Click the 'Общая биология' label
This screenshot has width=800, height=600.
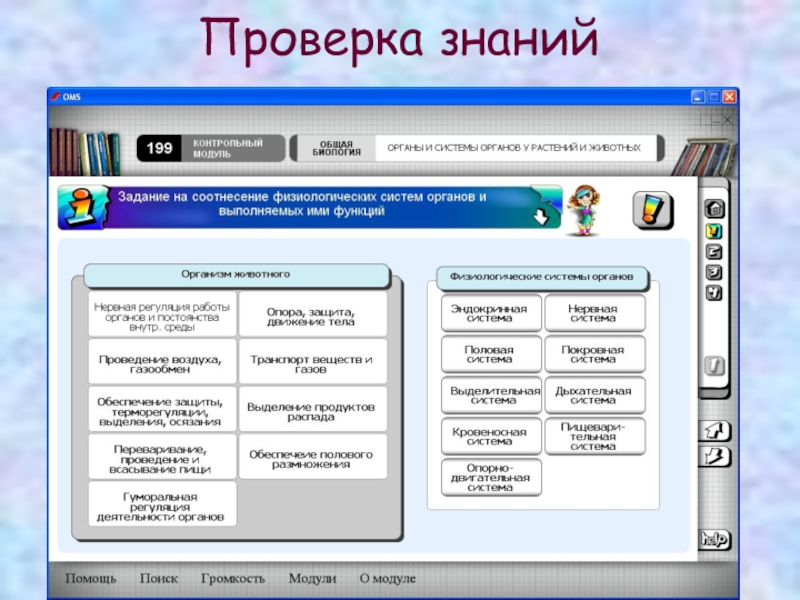[x=336, y=148]
